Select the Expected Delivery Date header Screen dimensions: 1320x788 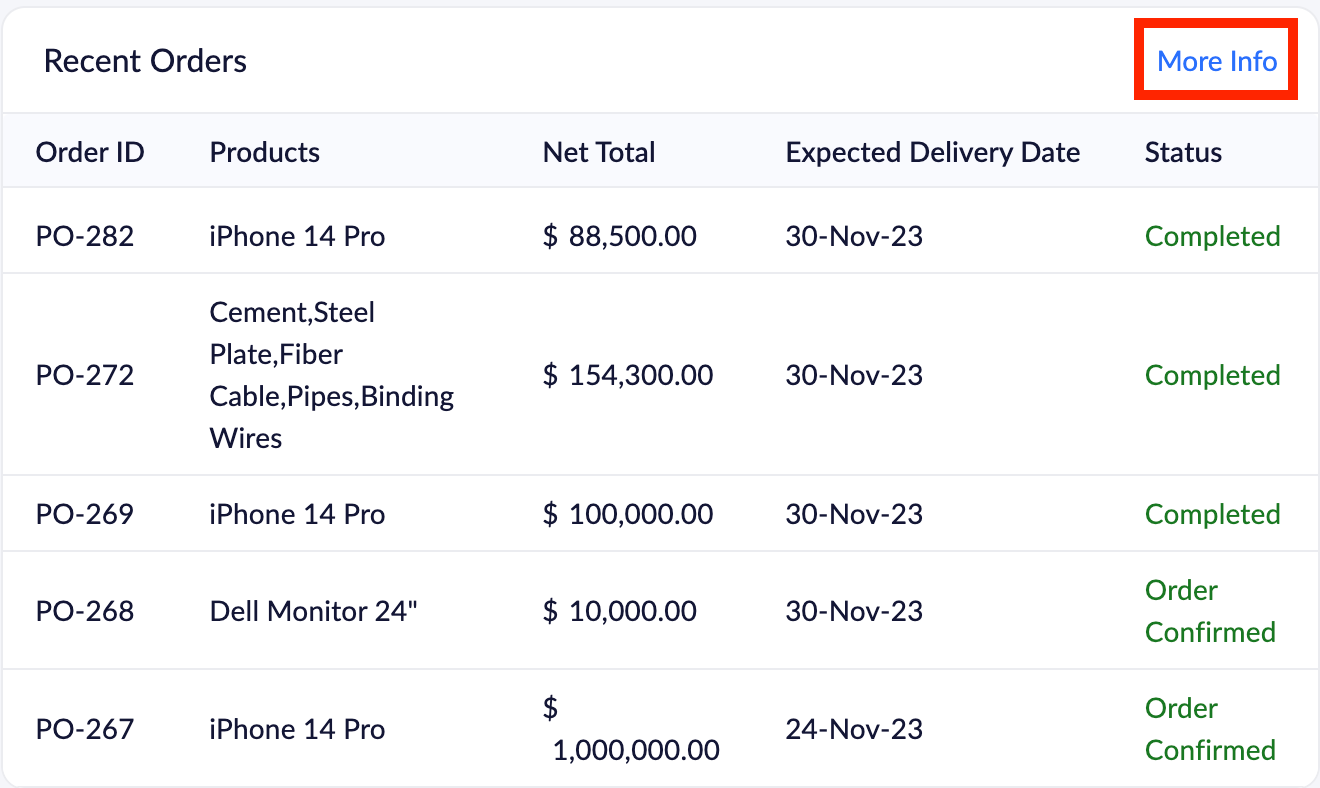tap(932, 152)
